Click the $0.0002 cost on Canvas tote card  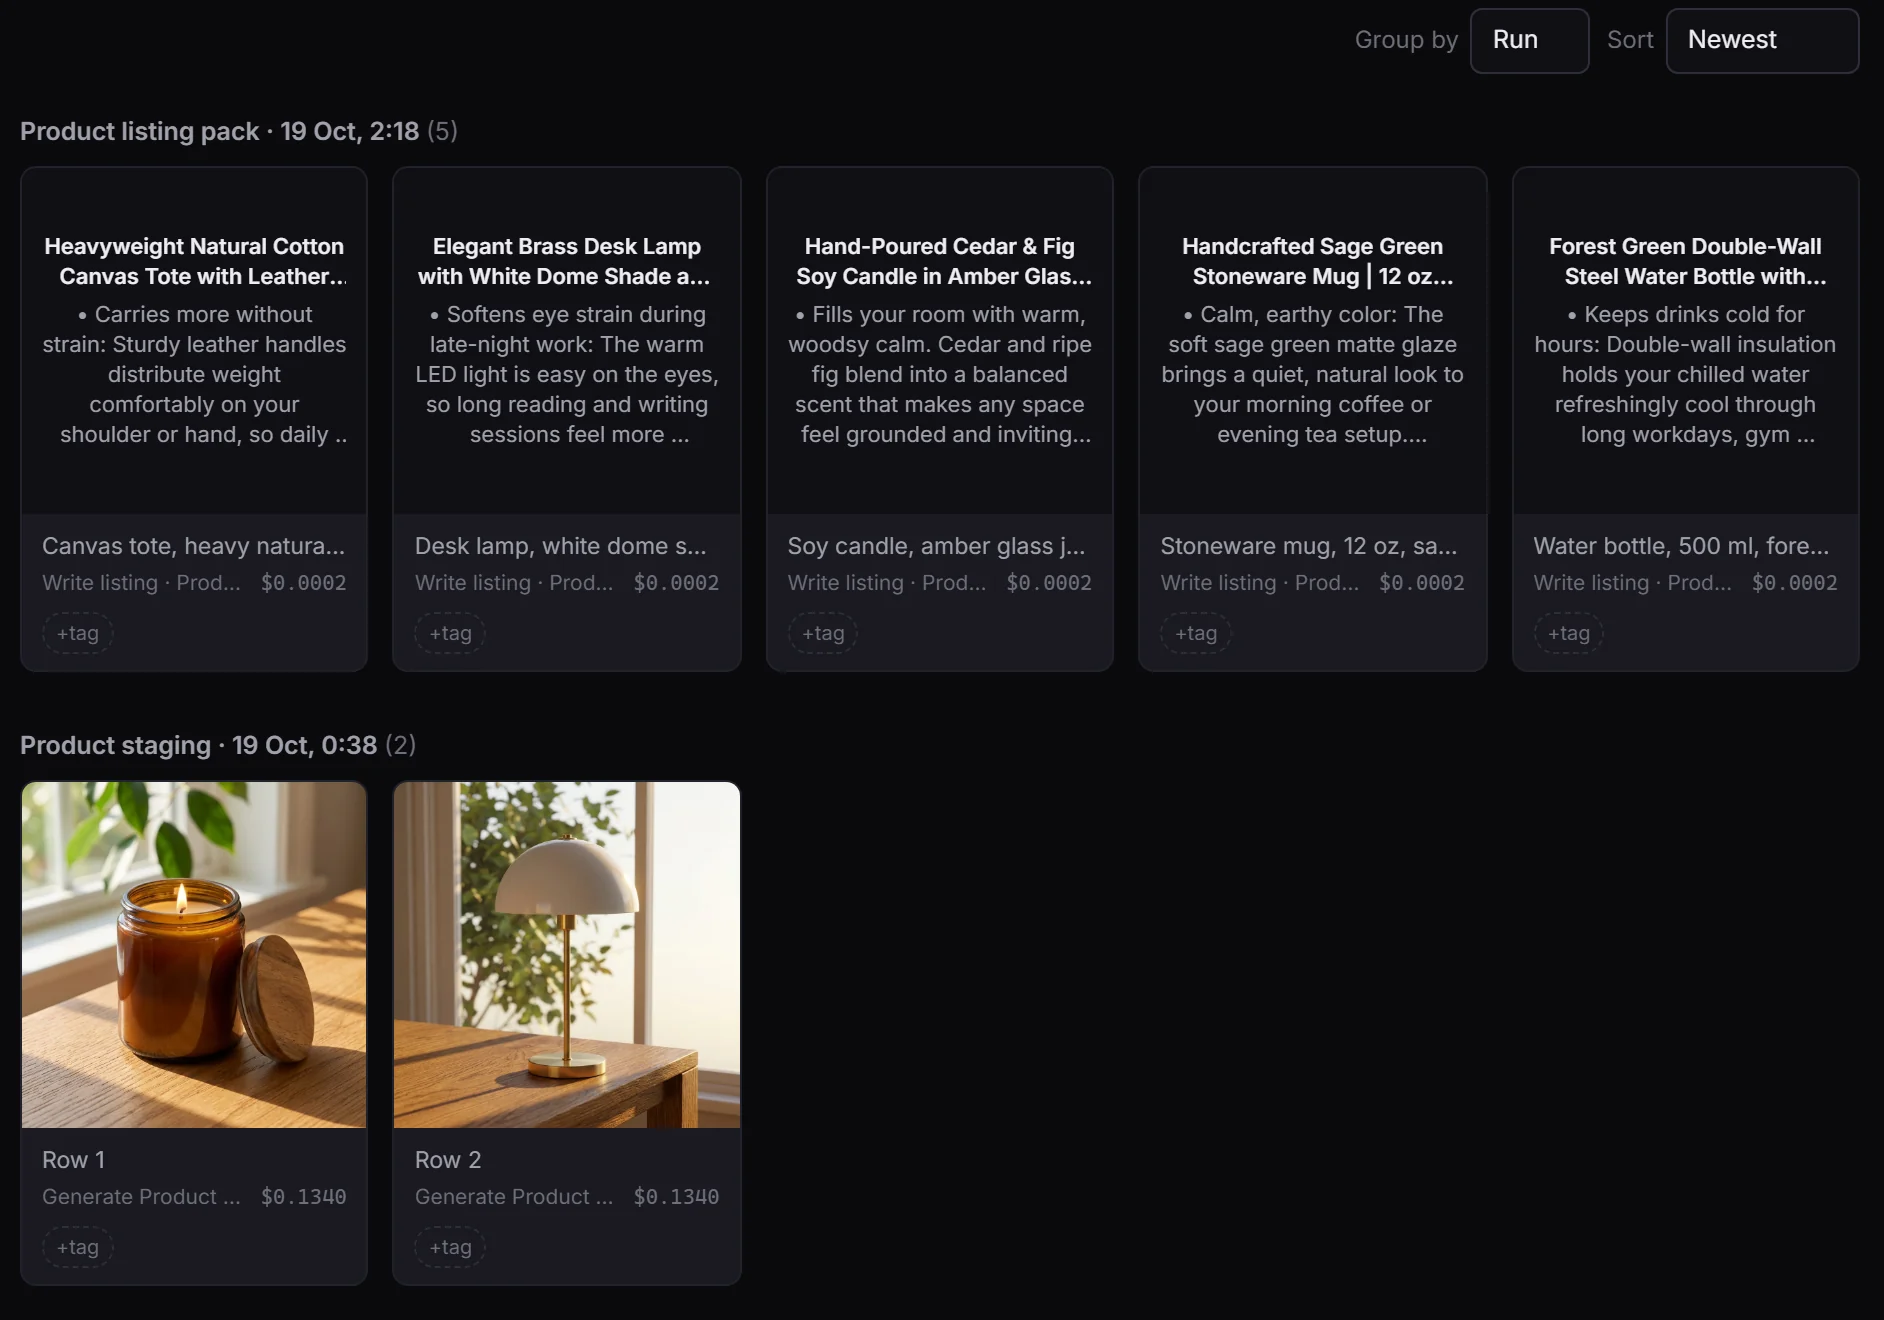(x=304, y=583)
